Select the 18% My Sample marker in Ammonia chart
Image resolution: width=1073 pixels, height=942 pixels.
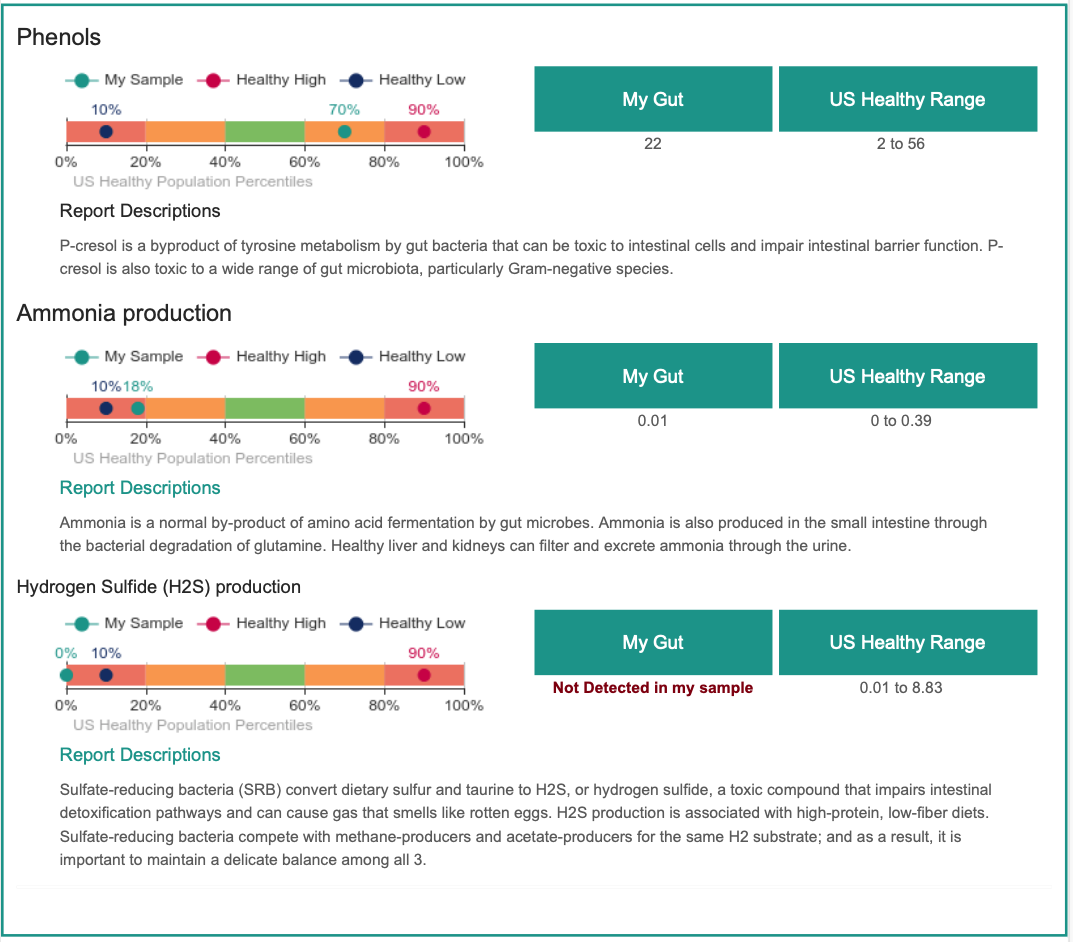point(138,408)
